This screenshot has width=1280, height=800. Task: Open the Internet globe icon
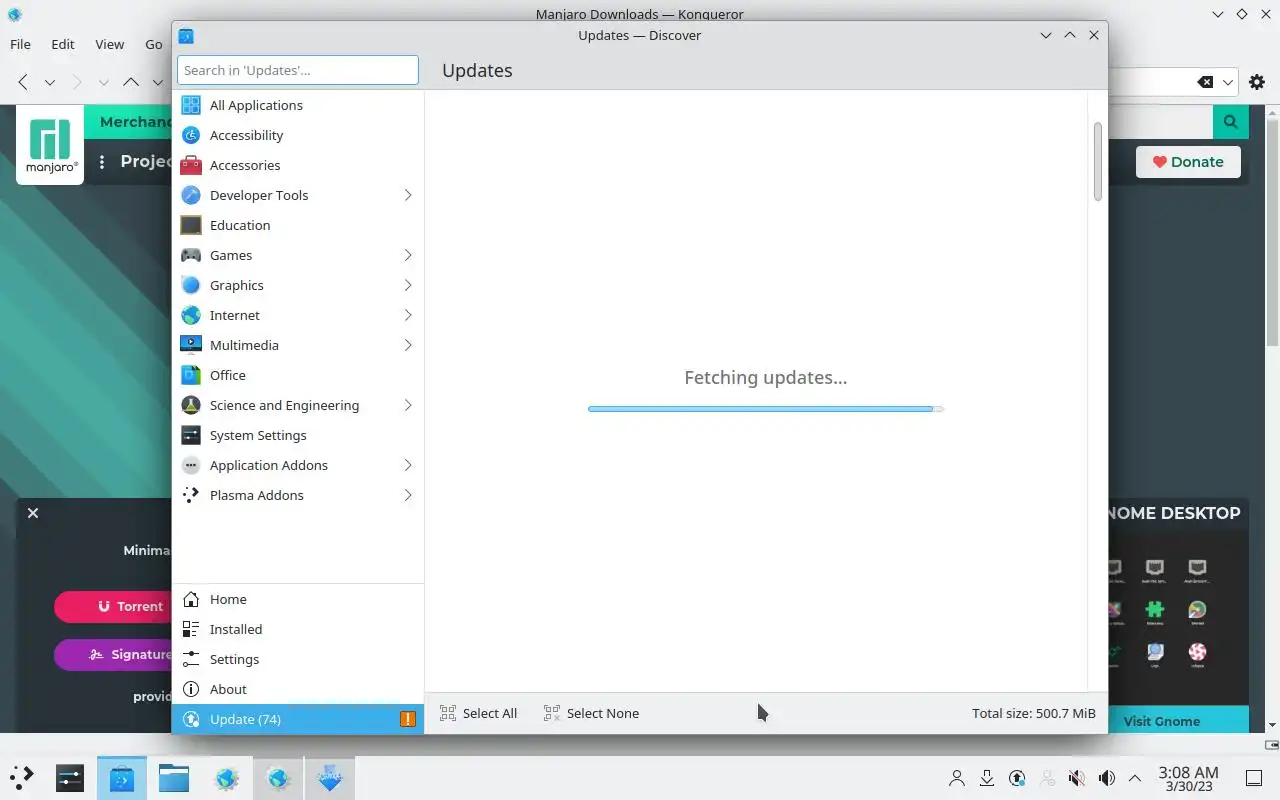pyautogui.click(x=191, y=315)
